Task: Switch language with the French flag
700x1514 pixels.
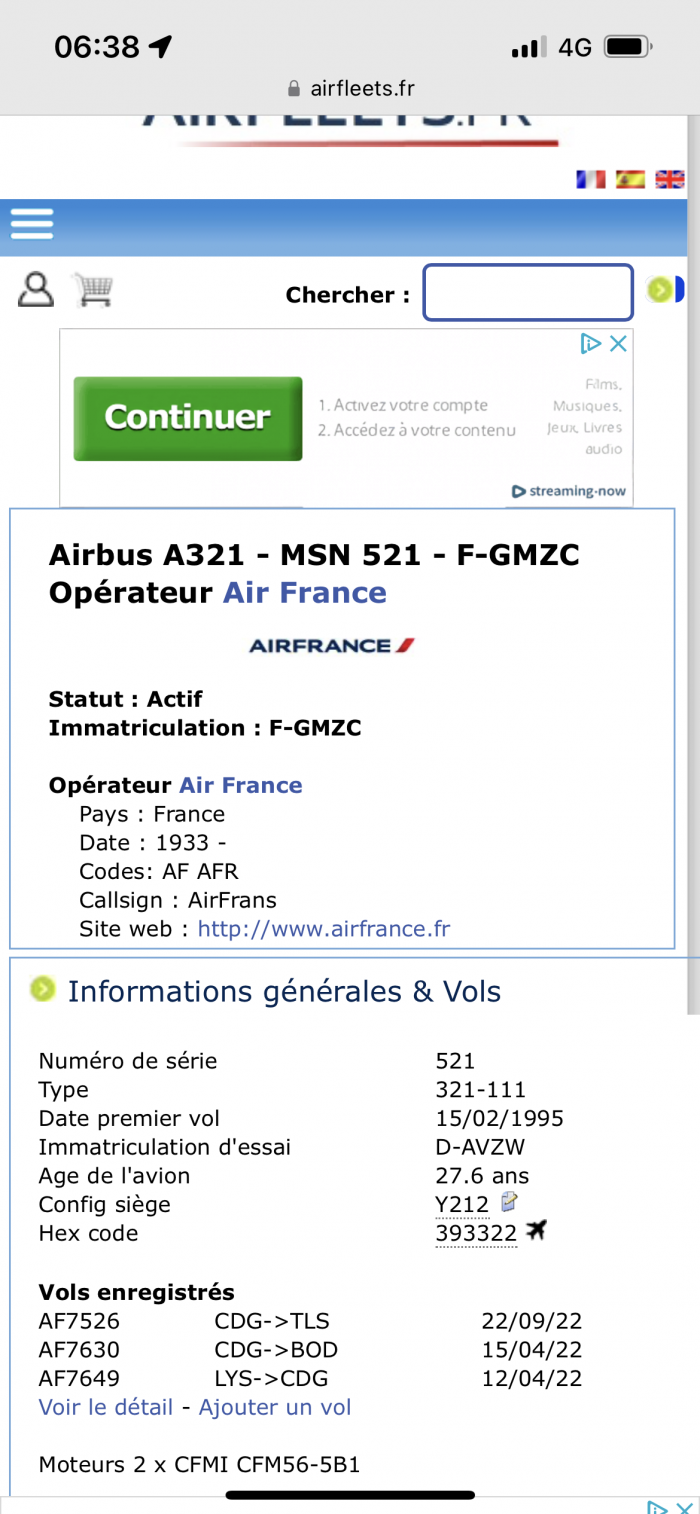Action: (591, 179)
